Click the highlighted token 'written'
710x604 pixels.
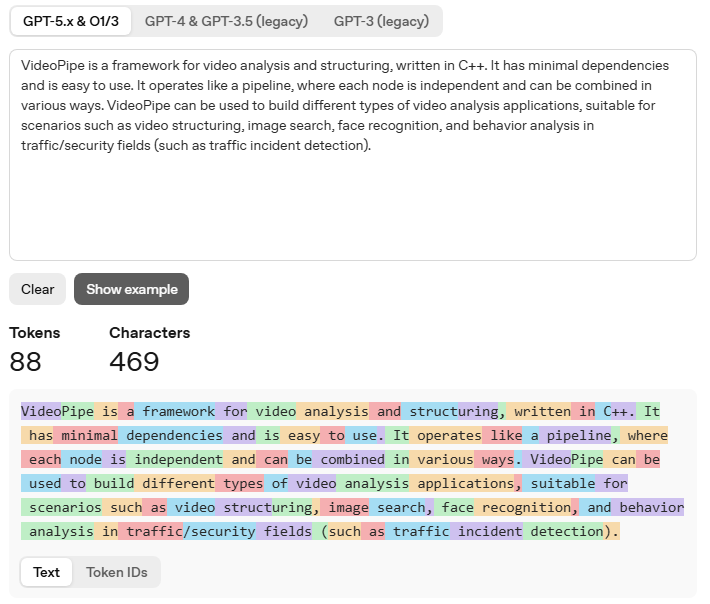(x=538, y=411)
